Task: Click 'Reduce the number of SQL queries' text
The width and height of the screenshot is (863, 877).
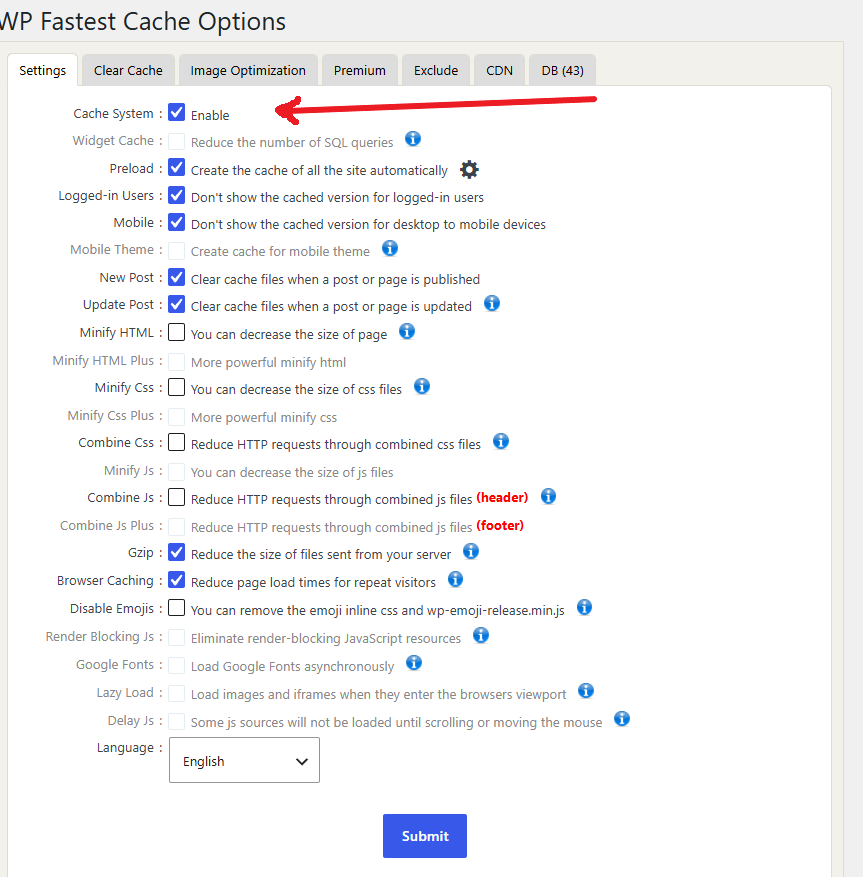Action: (292, 142)
